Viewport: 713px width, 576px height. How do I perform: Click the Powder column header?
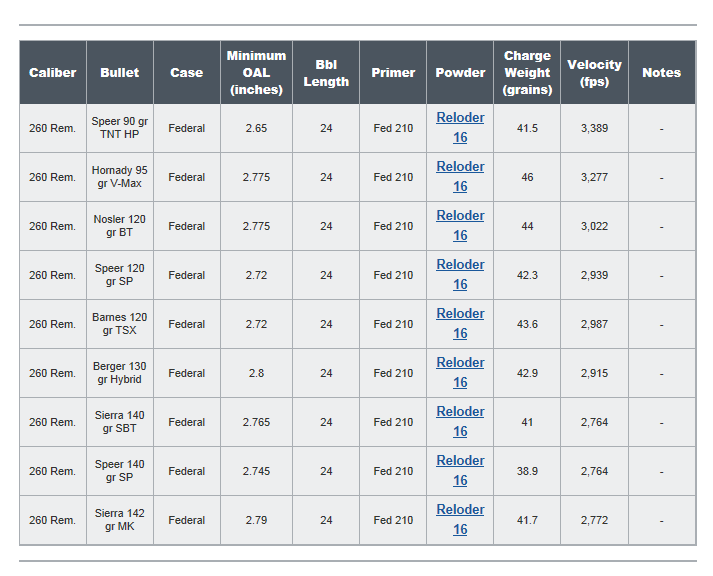click(x=460, y=73)
